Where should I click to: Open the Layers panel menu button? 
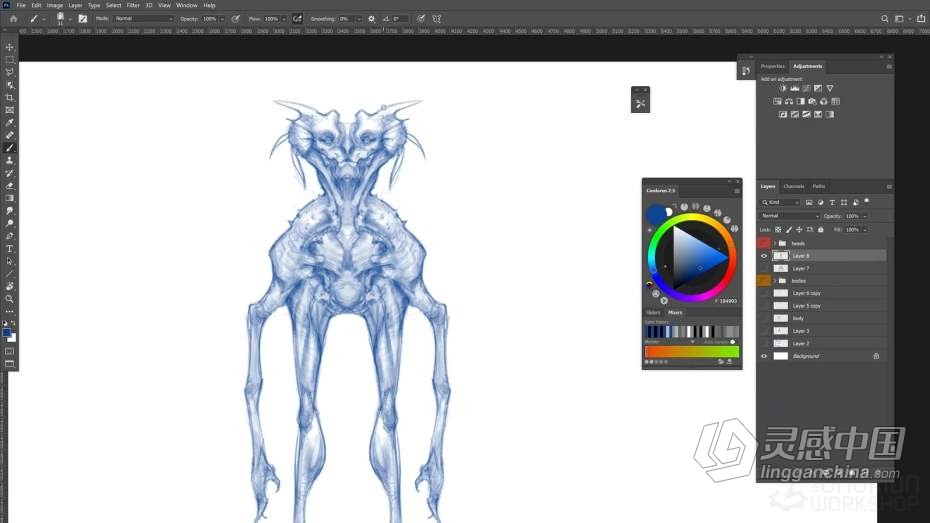tap(889, 187)
